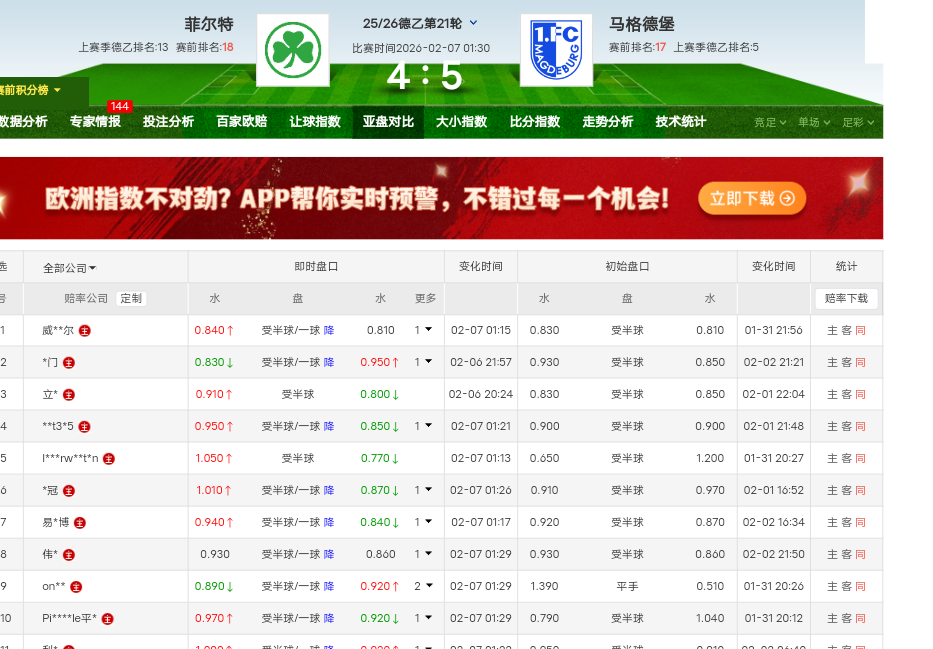
Task: Click red 主 badge beside *门
Action: [x=69, y=362]
